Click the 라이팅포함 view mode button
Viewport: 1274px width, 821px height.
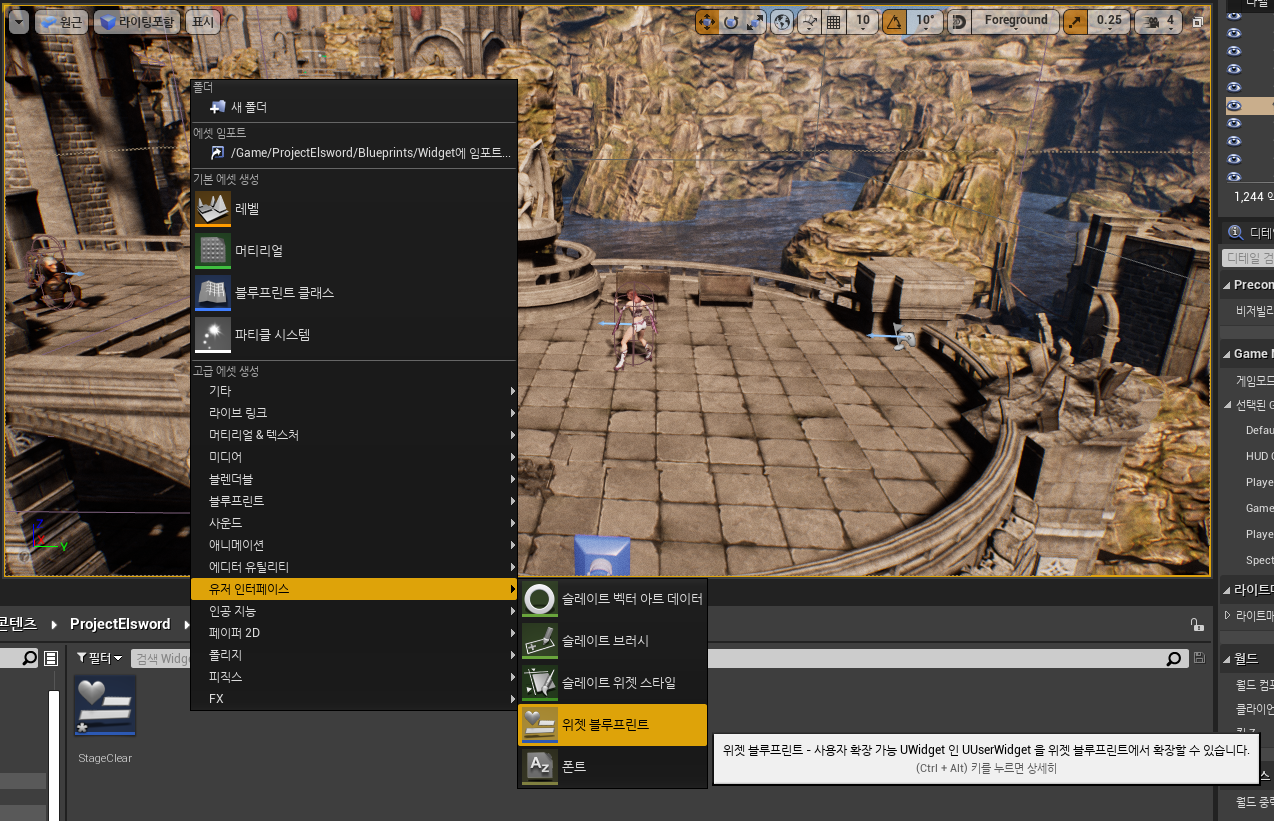(x=137, y=22)
